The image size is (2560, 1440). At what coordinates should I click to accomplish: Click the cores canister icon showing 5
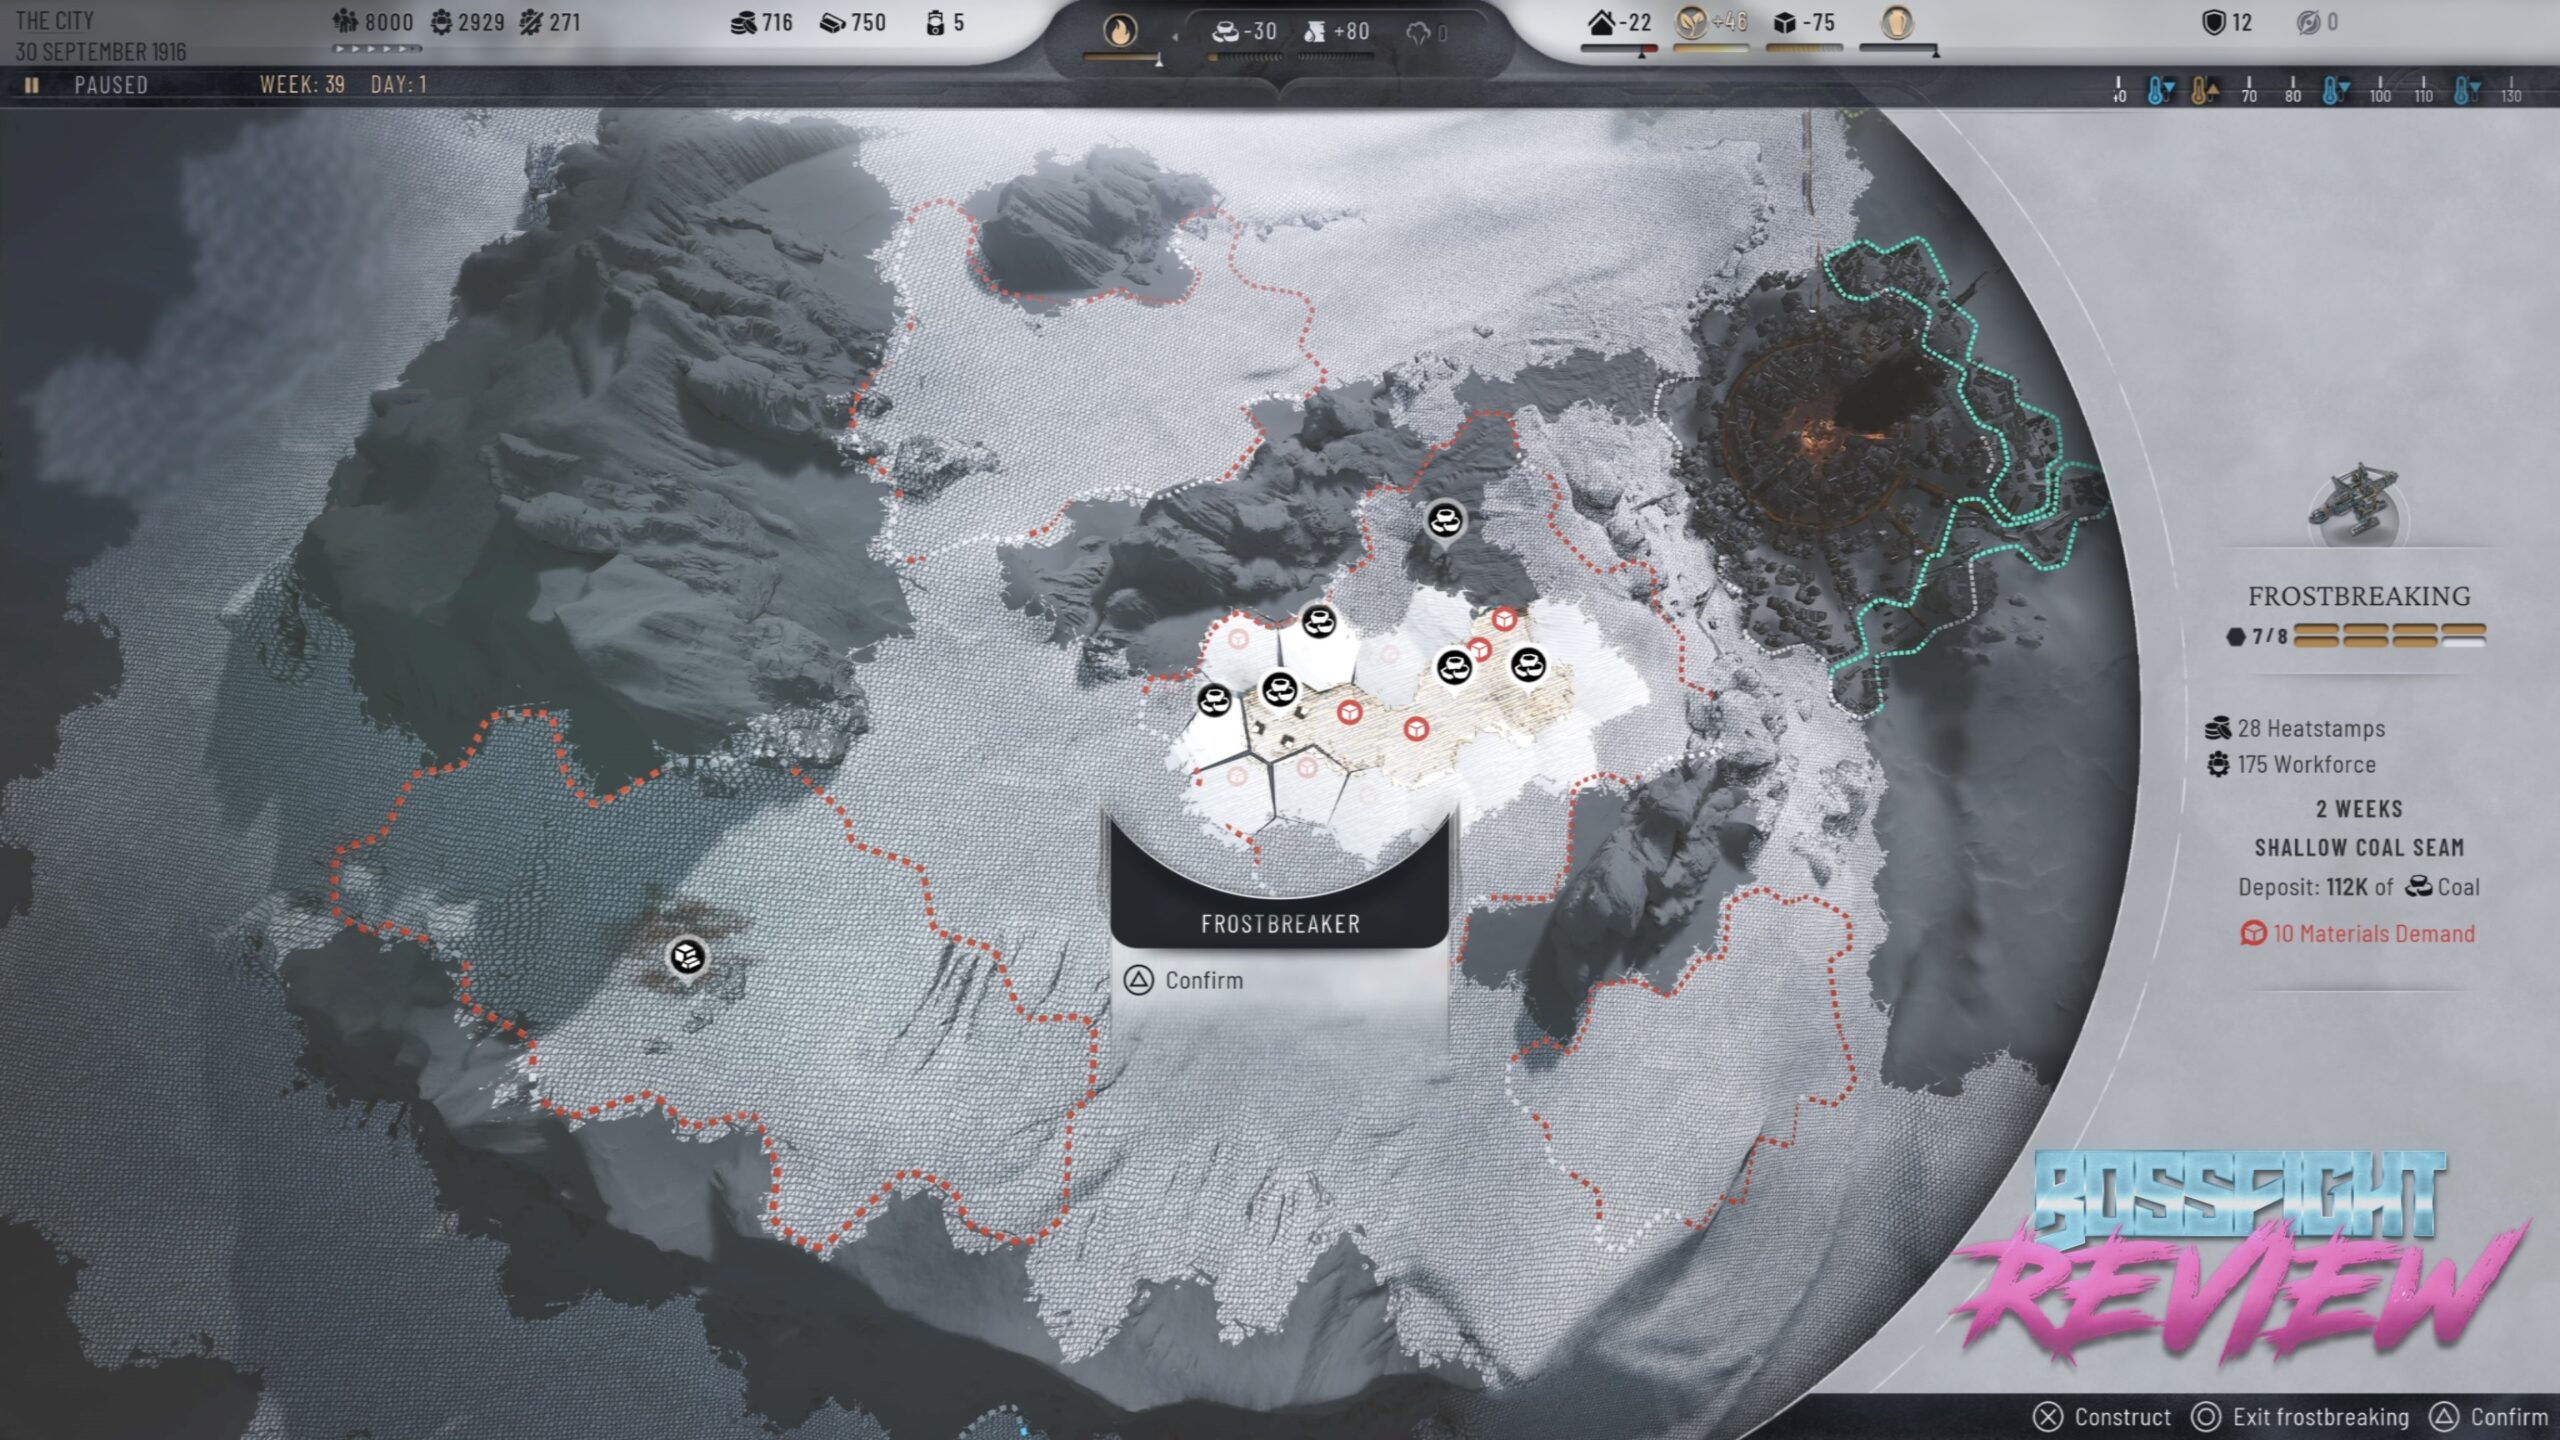(934, 23)
